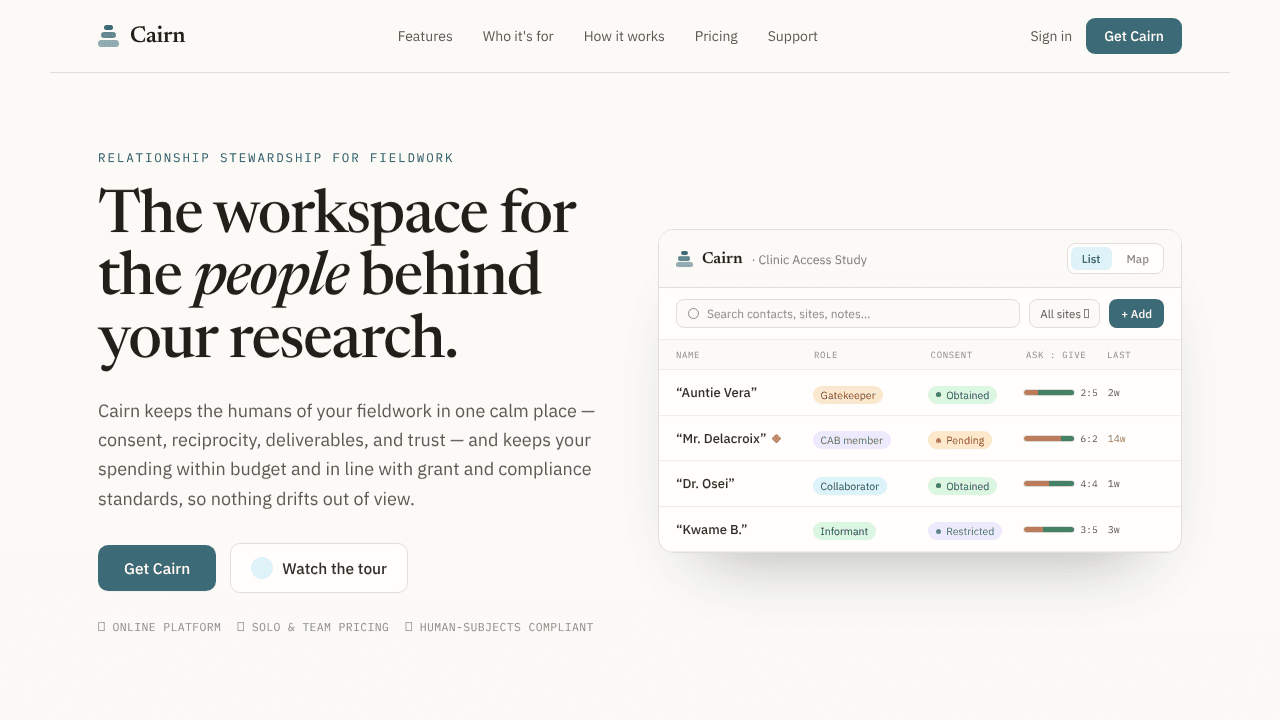Screen dimensions: 1280x720
Task: Click RELATIONSHIP STEWARDSHIP FOR FIELDWORK tagline
Action: tap(276, 158)
